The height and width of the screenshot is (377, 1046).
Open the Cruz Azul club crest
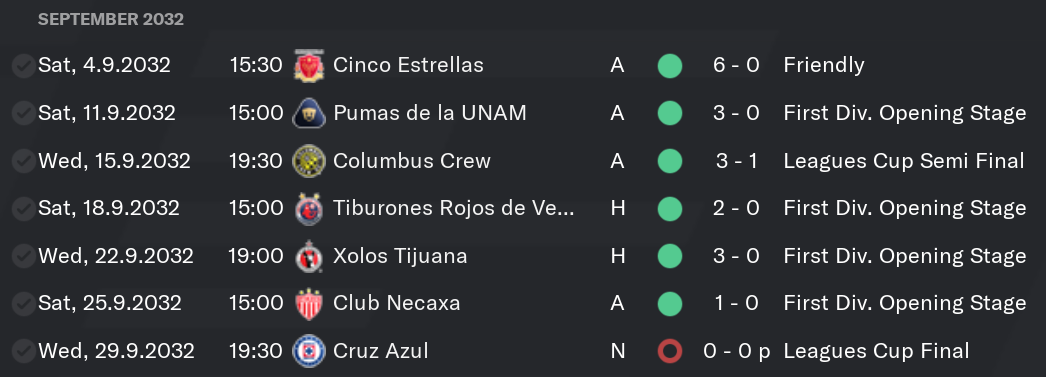click(309, 352)
